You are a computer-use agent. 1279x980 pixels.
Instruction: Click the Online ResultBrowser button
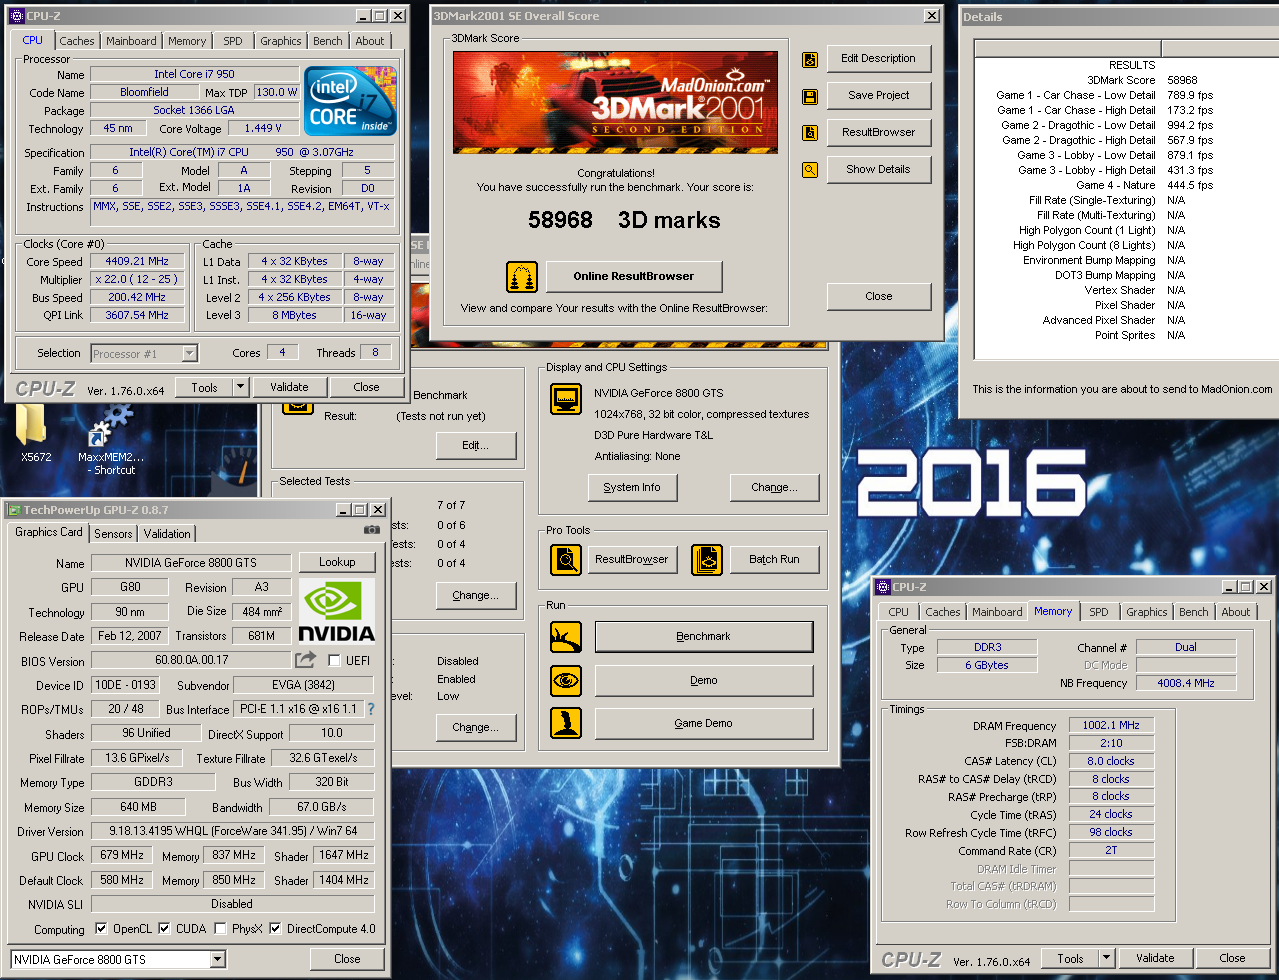[x=634, y=277]
